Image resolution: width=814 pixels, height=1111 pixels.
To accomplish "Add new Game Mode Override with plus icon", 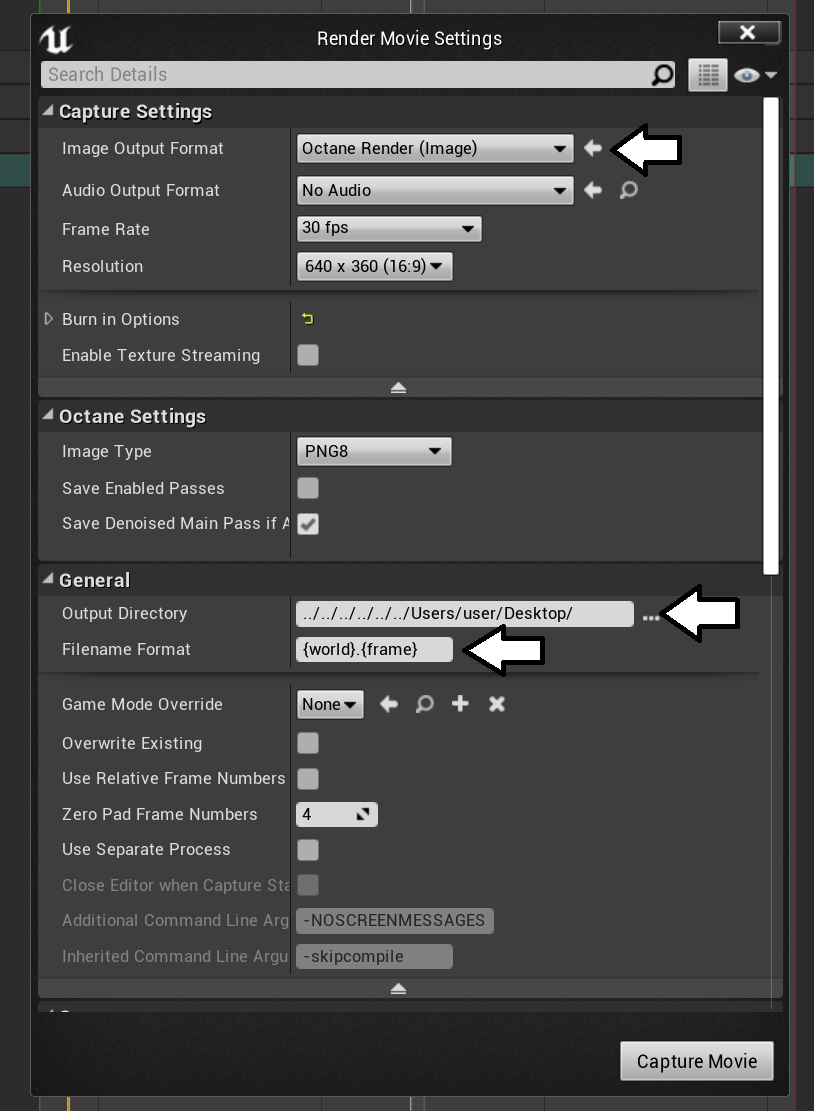I will click(460, 704).
